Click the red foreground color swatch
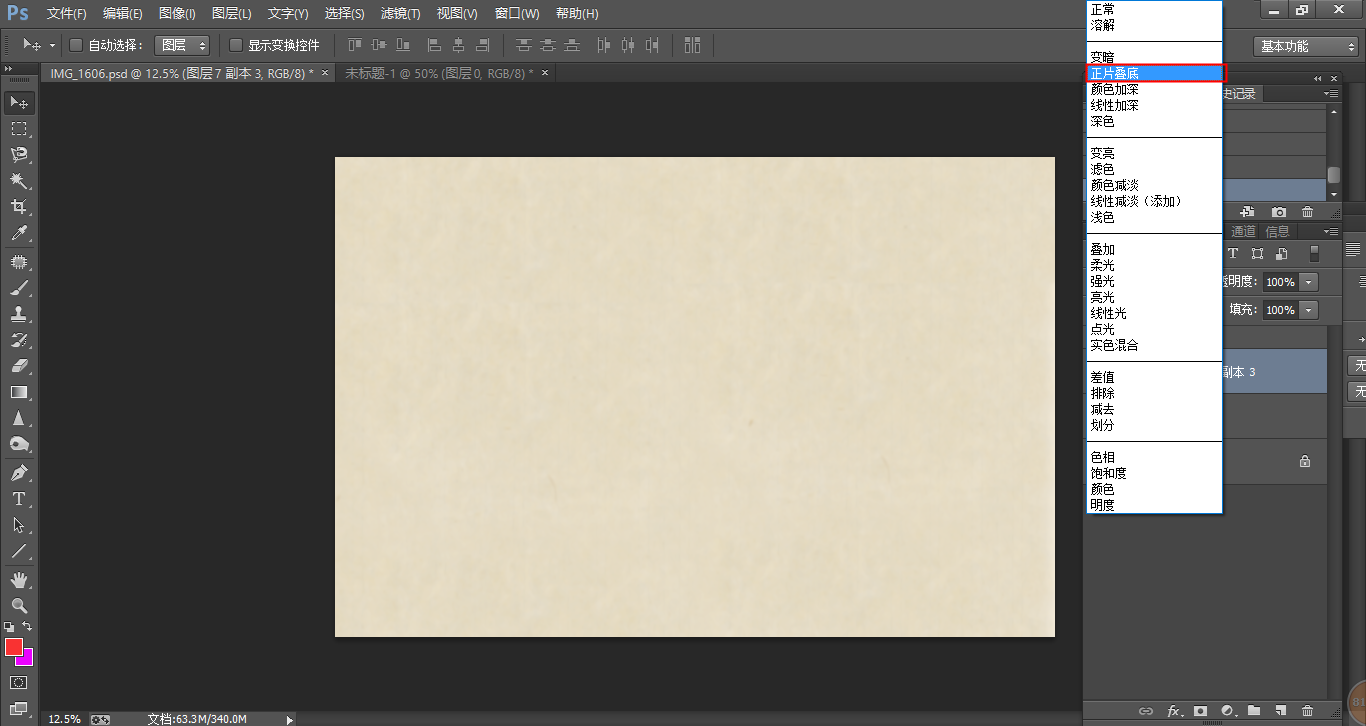This screenshot has width=1366, height=726. (12, 646)
